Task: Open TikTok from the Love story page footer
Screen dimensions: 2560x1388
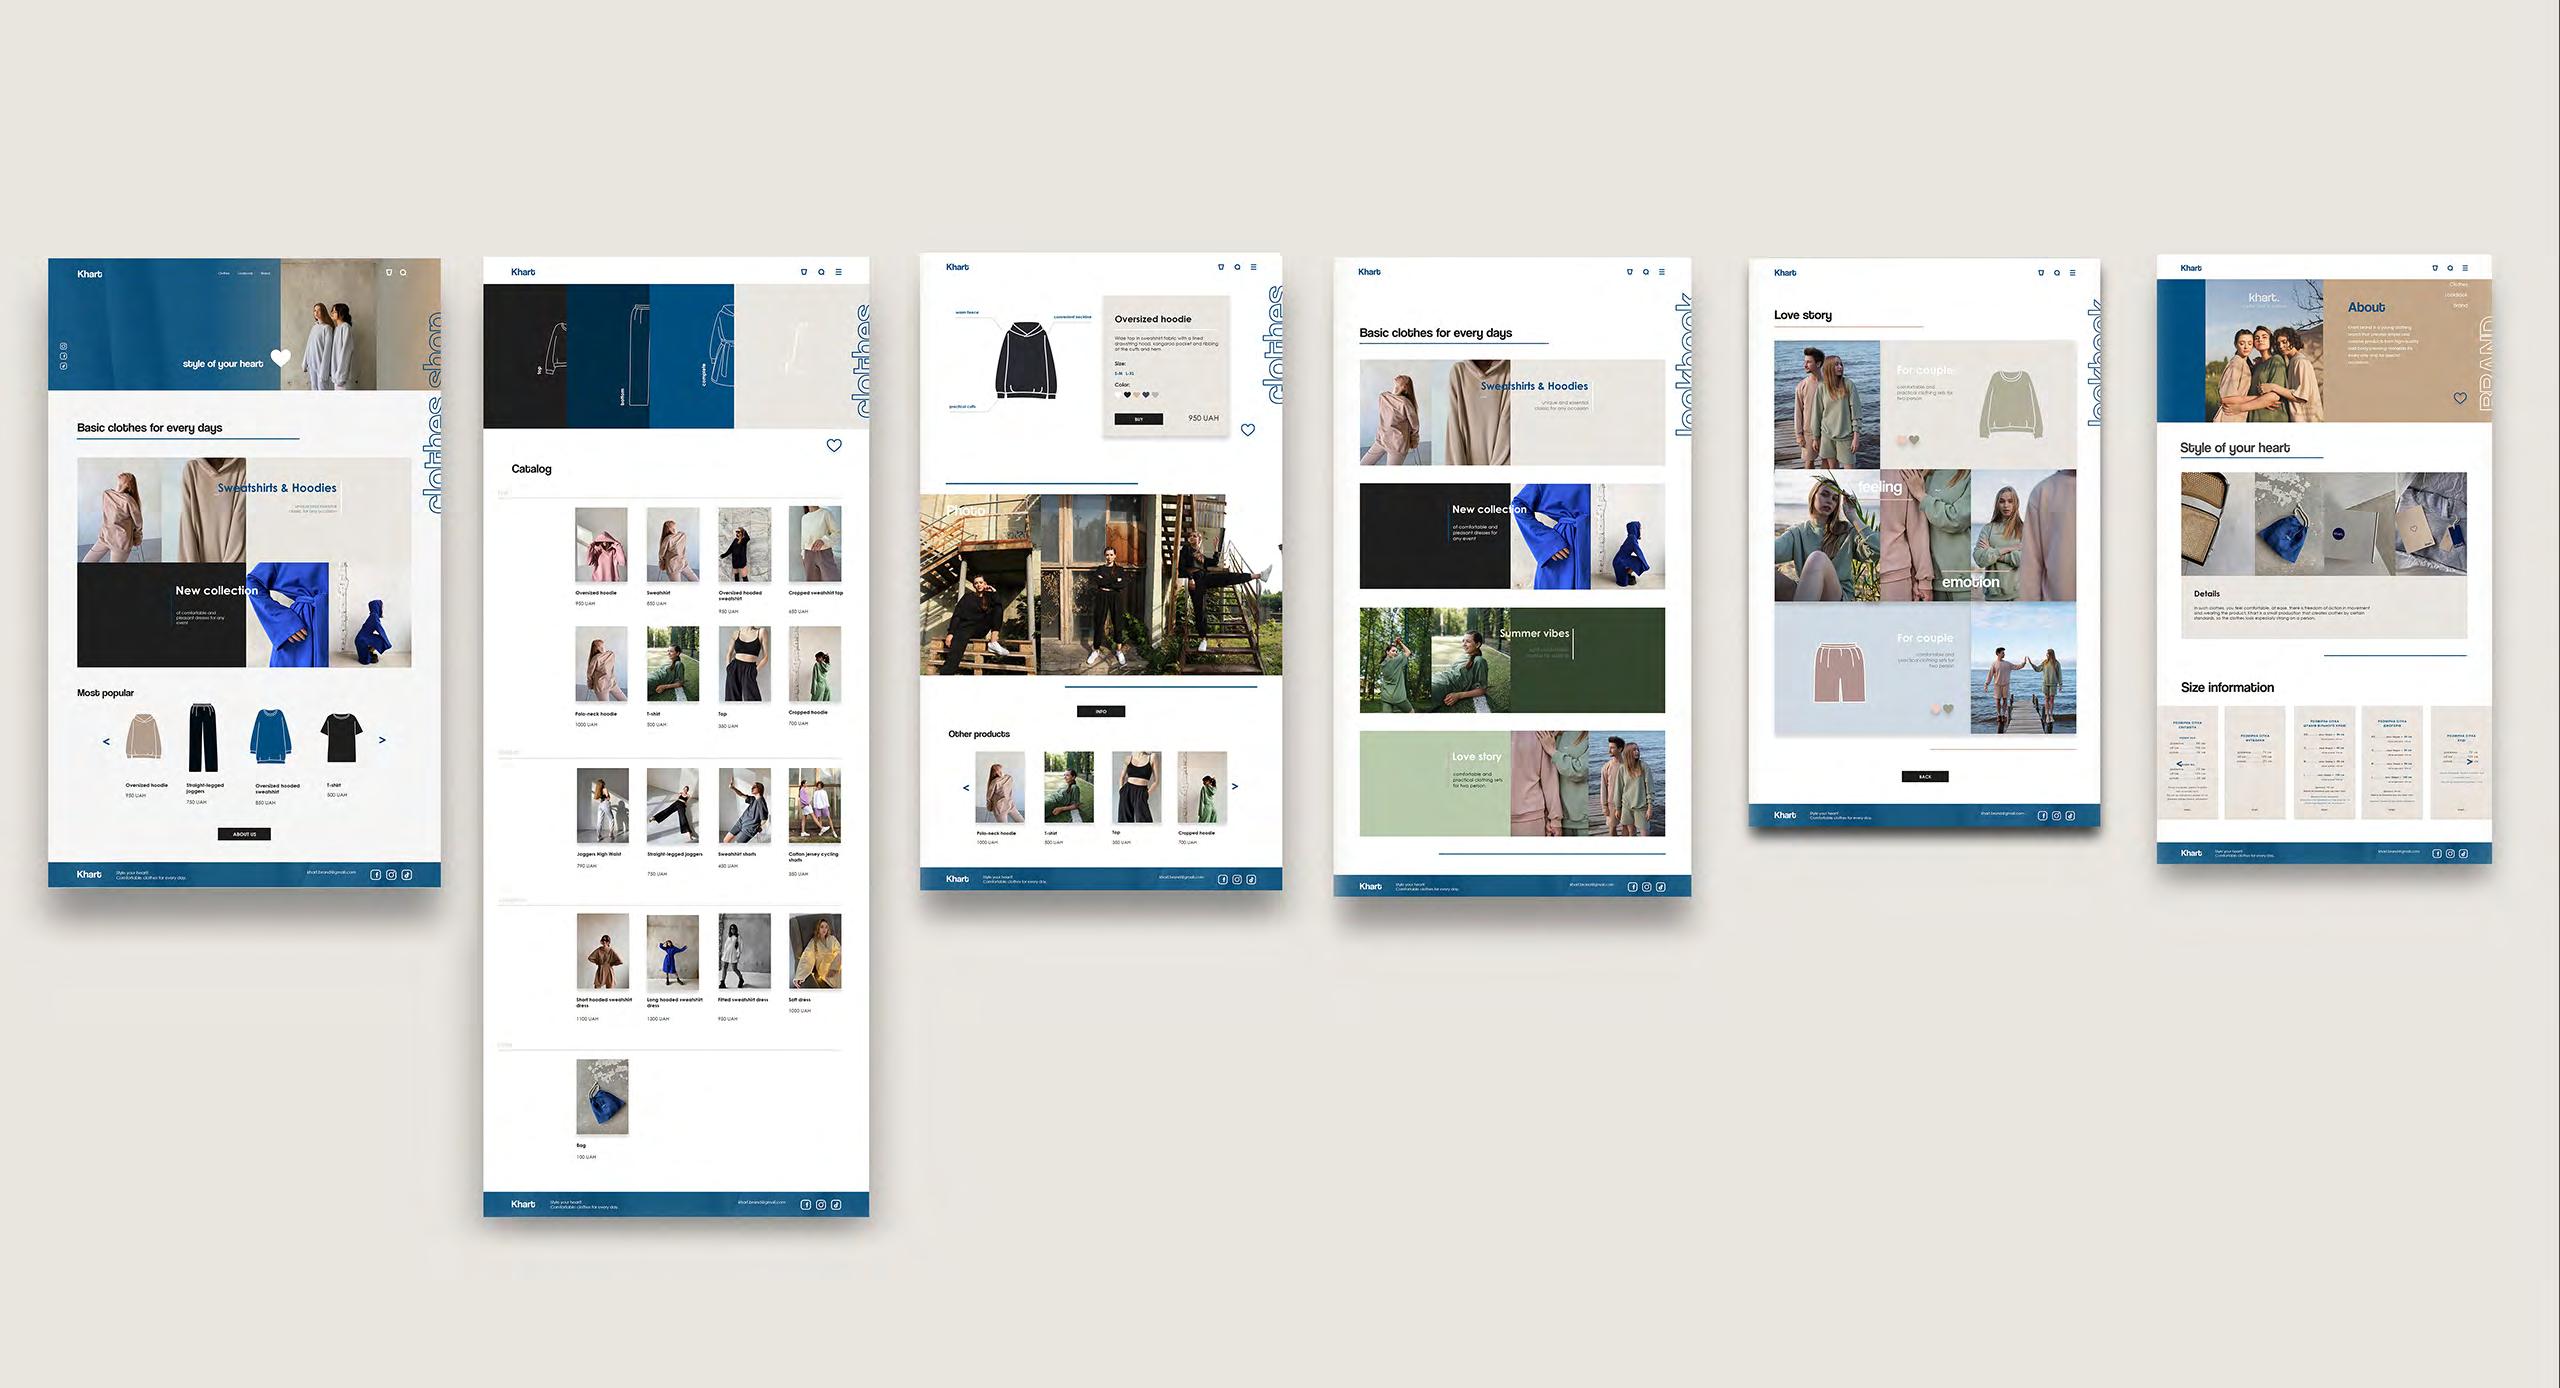Action: tap(2070, 815)
